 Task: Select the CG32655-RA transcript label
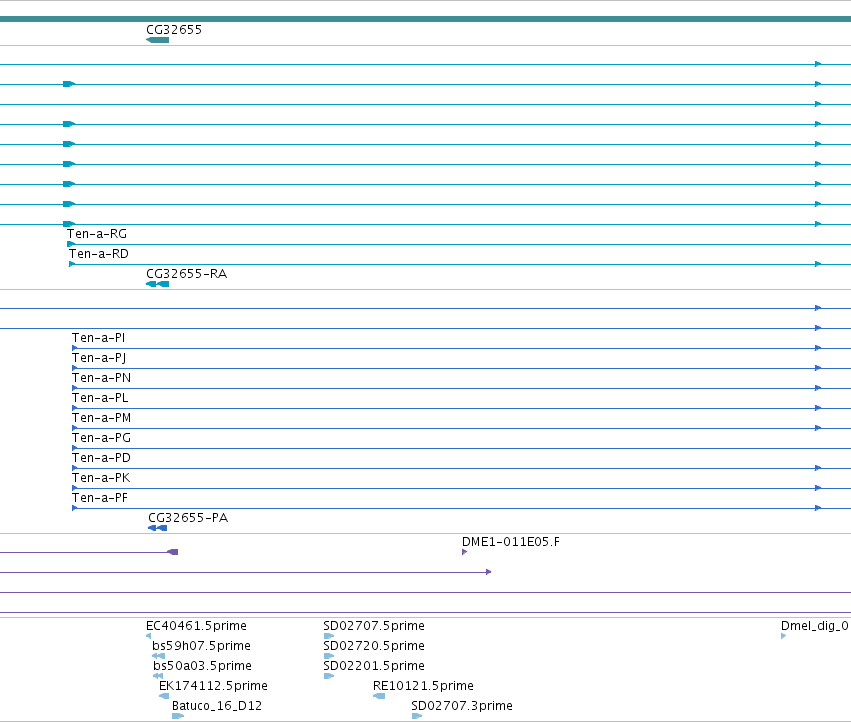186,274
